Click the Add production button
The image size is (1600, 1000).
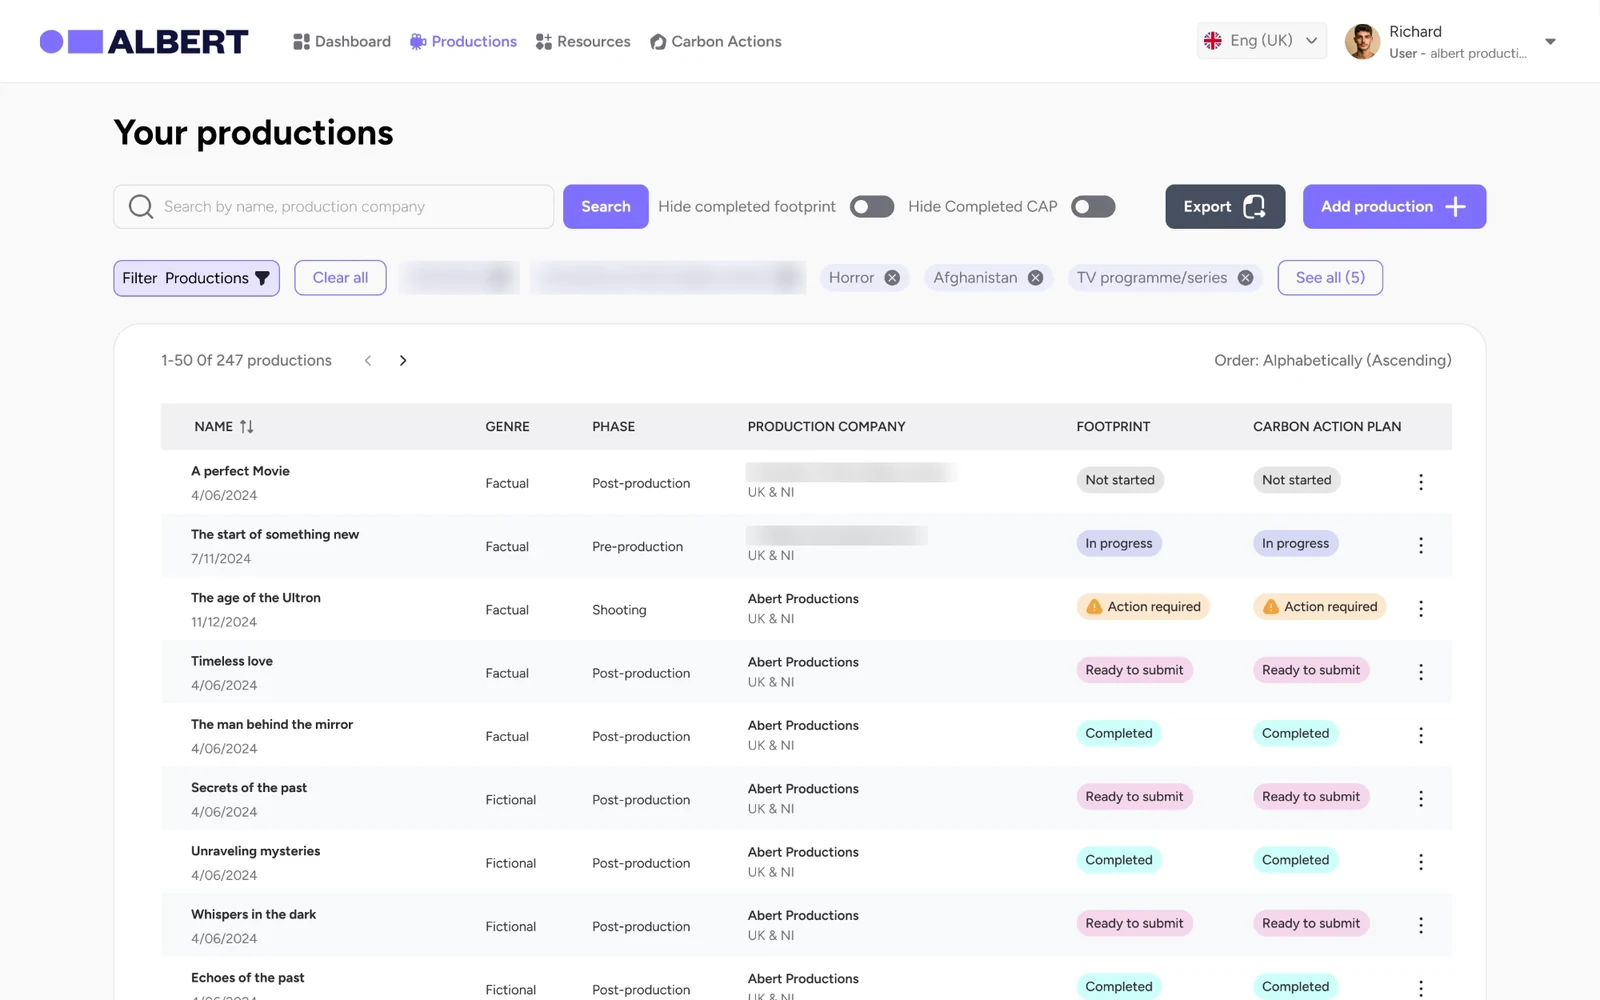coord(1394,207)
